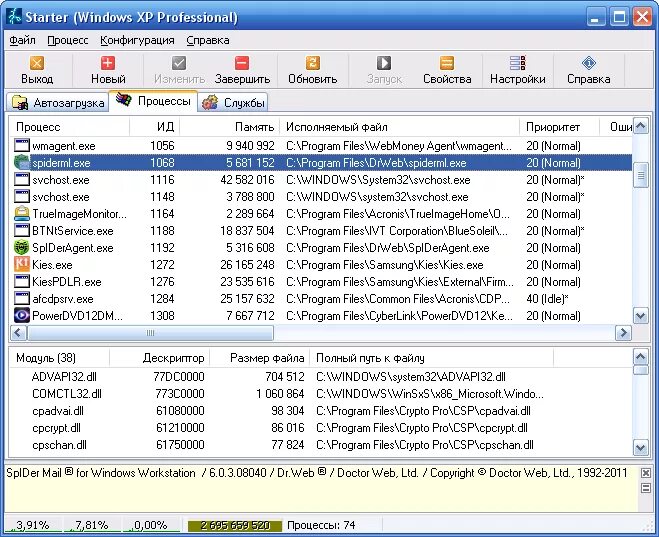
Task: Click the wmagent.exe process icon
Action: click(21, 145)
